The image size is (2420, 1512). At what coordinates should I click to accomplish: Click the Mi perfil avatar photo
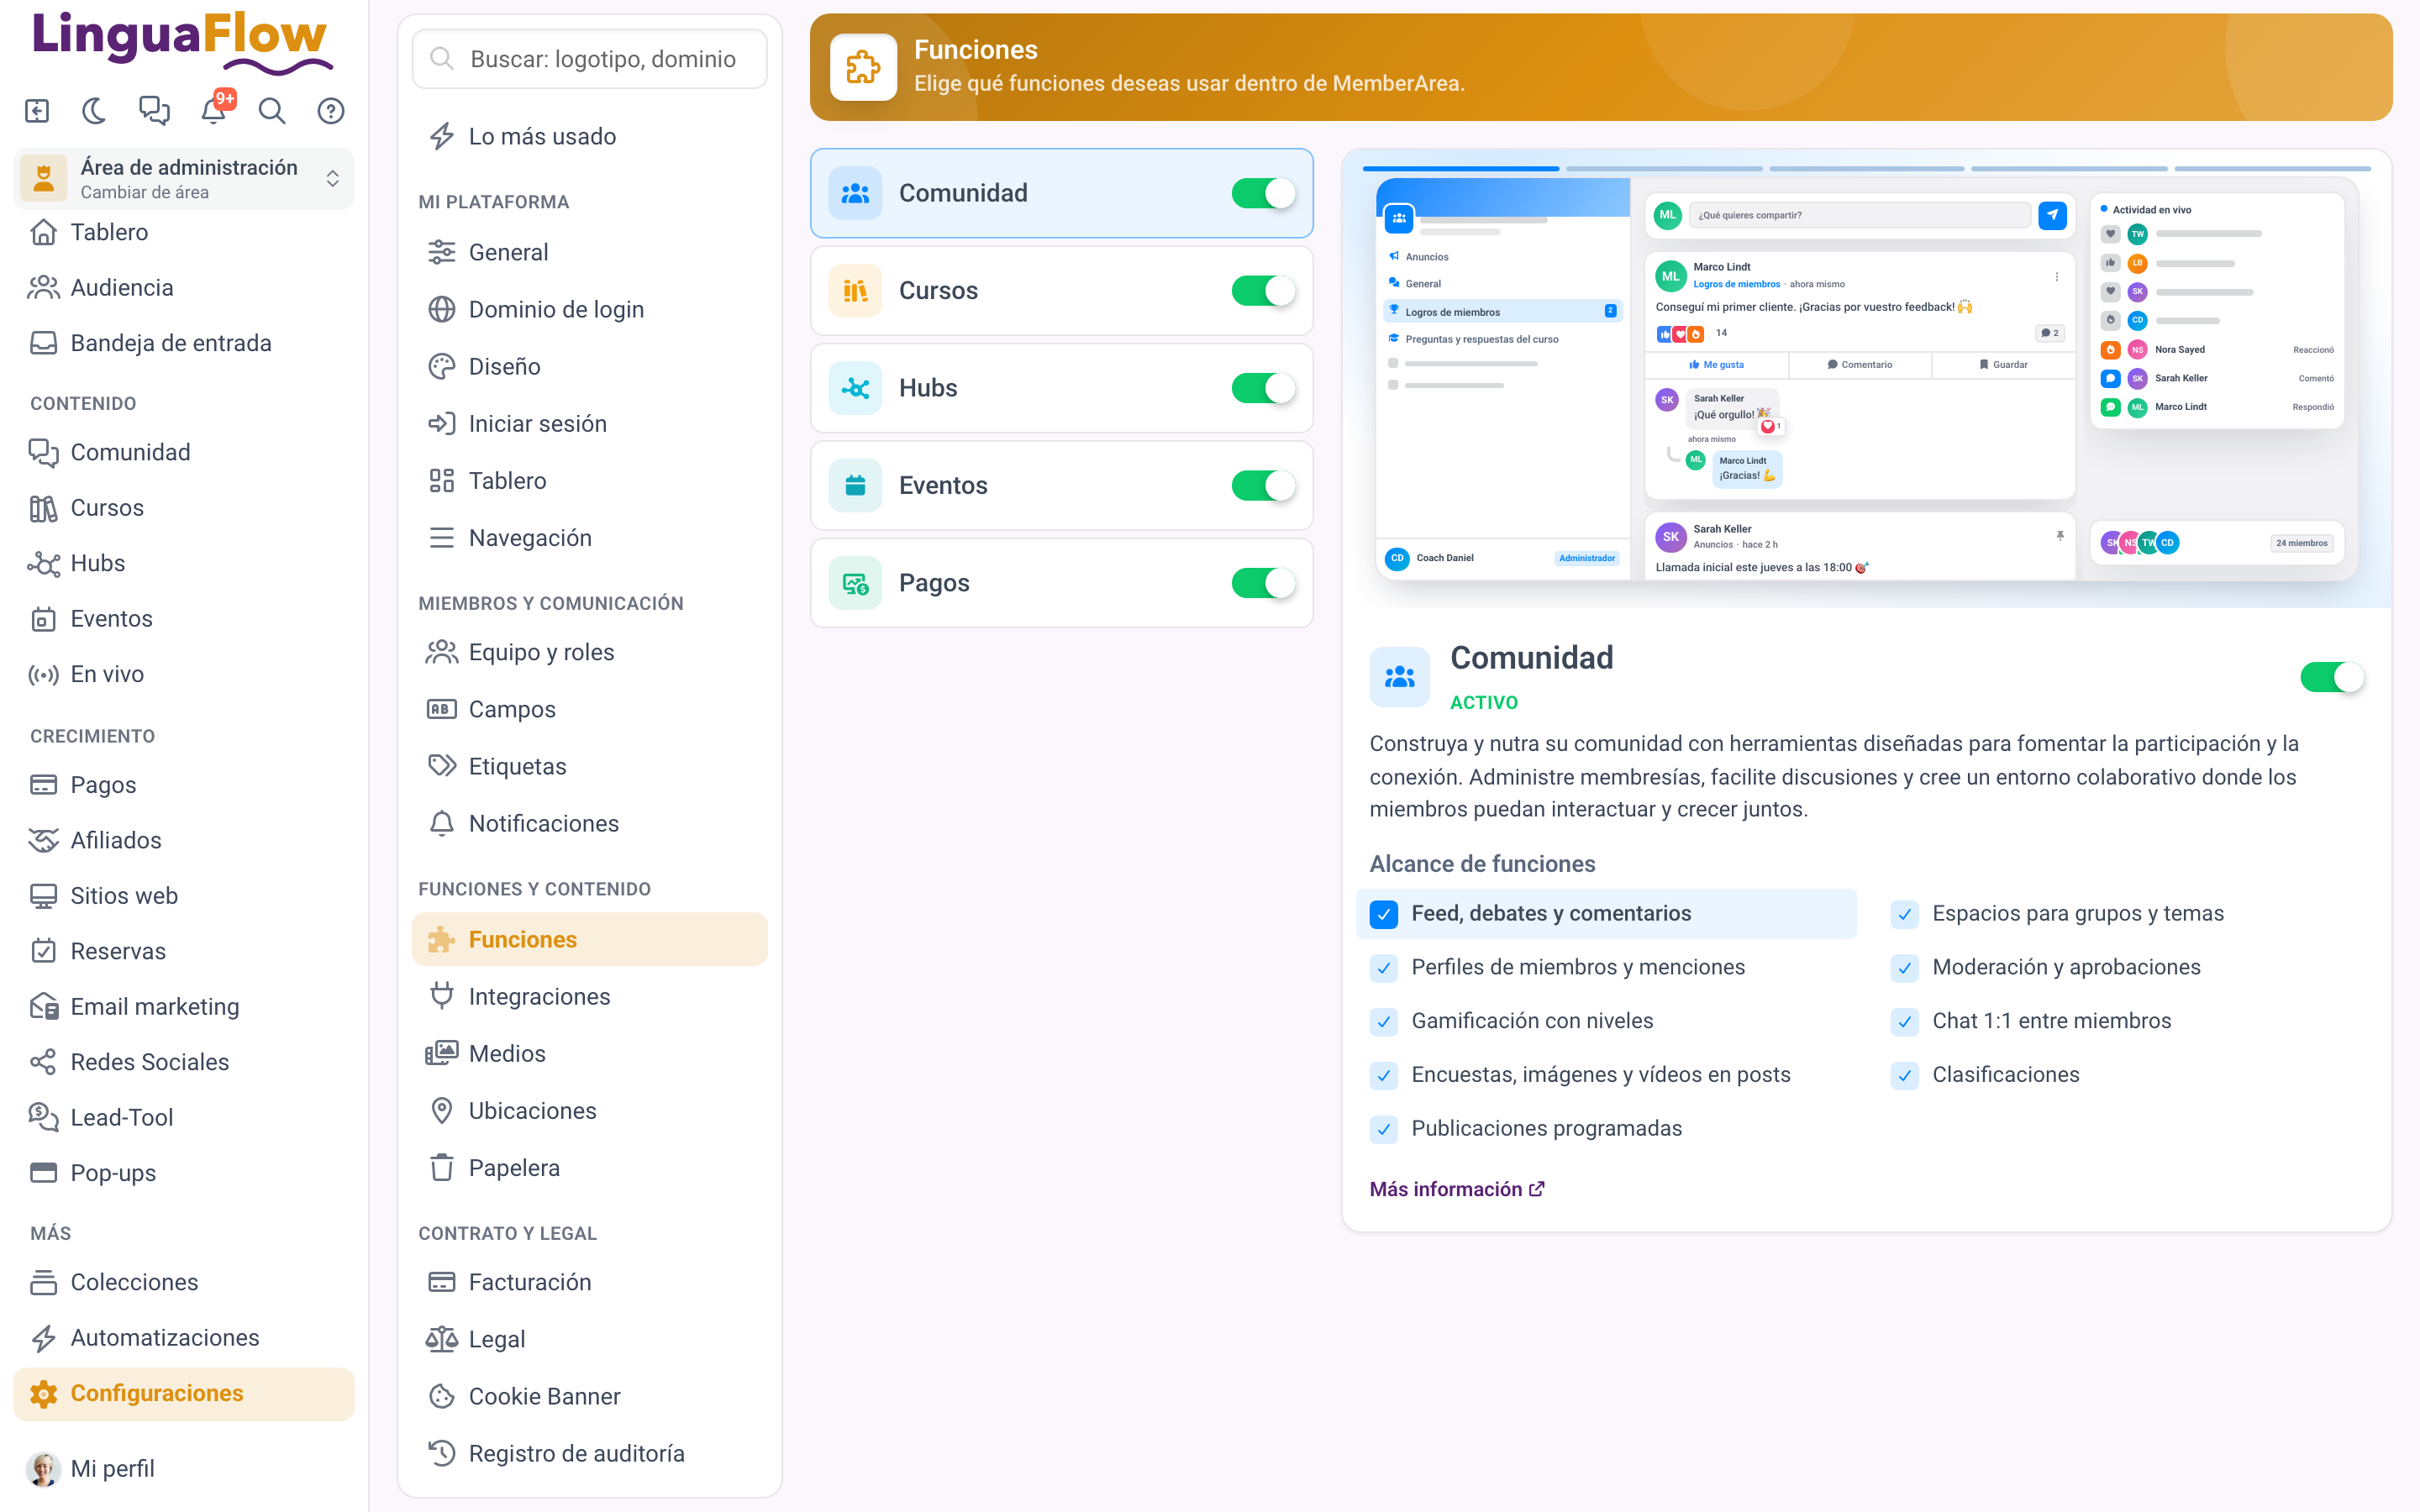tap(43, 1469)
